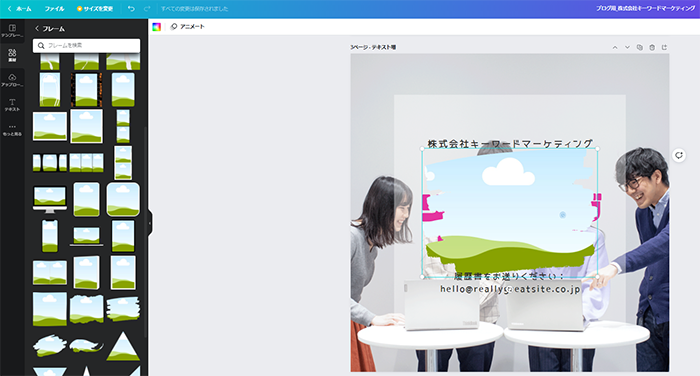Image resolution: width=700 pixels, height=376 pixels.
Task: Select the wide brush swash frame
Action: pyautogui.click(x=50, y=346)
